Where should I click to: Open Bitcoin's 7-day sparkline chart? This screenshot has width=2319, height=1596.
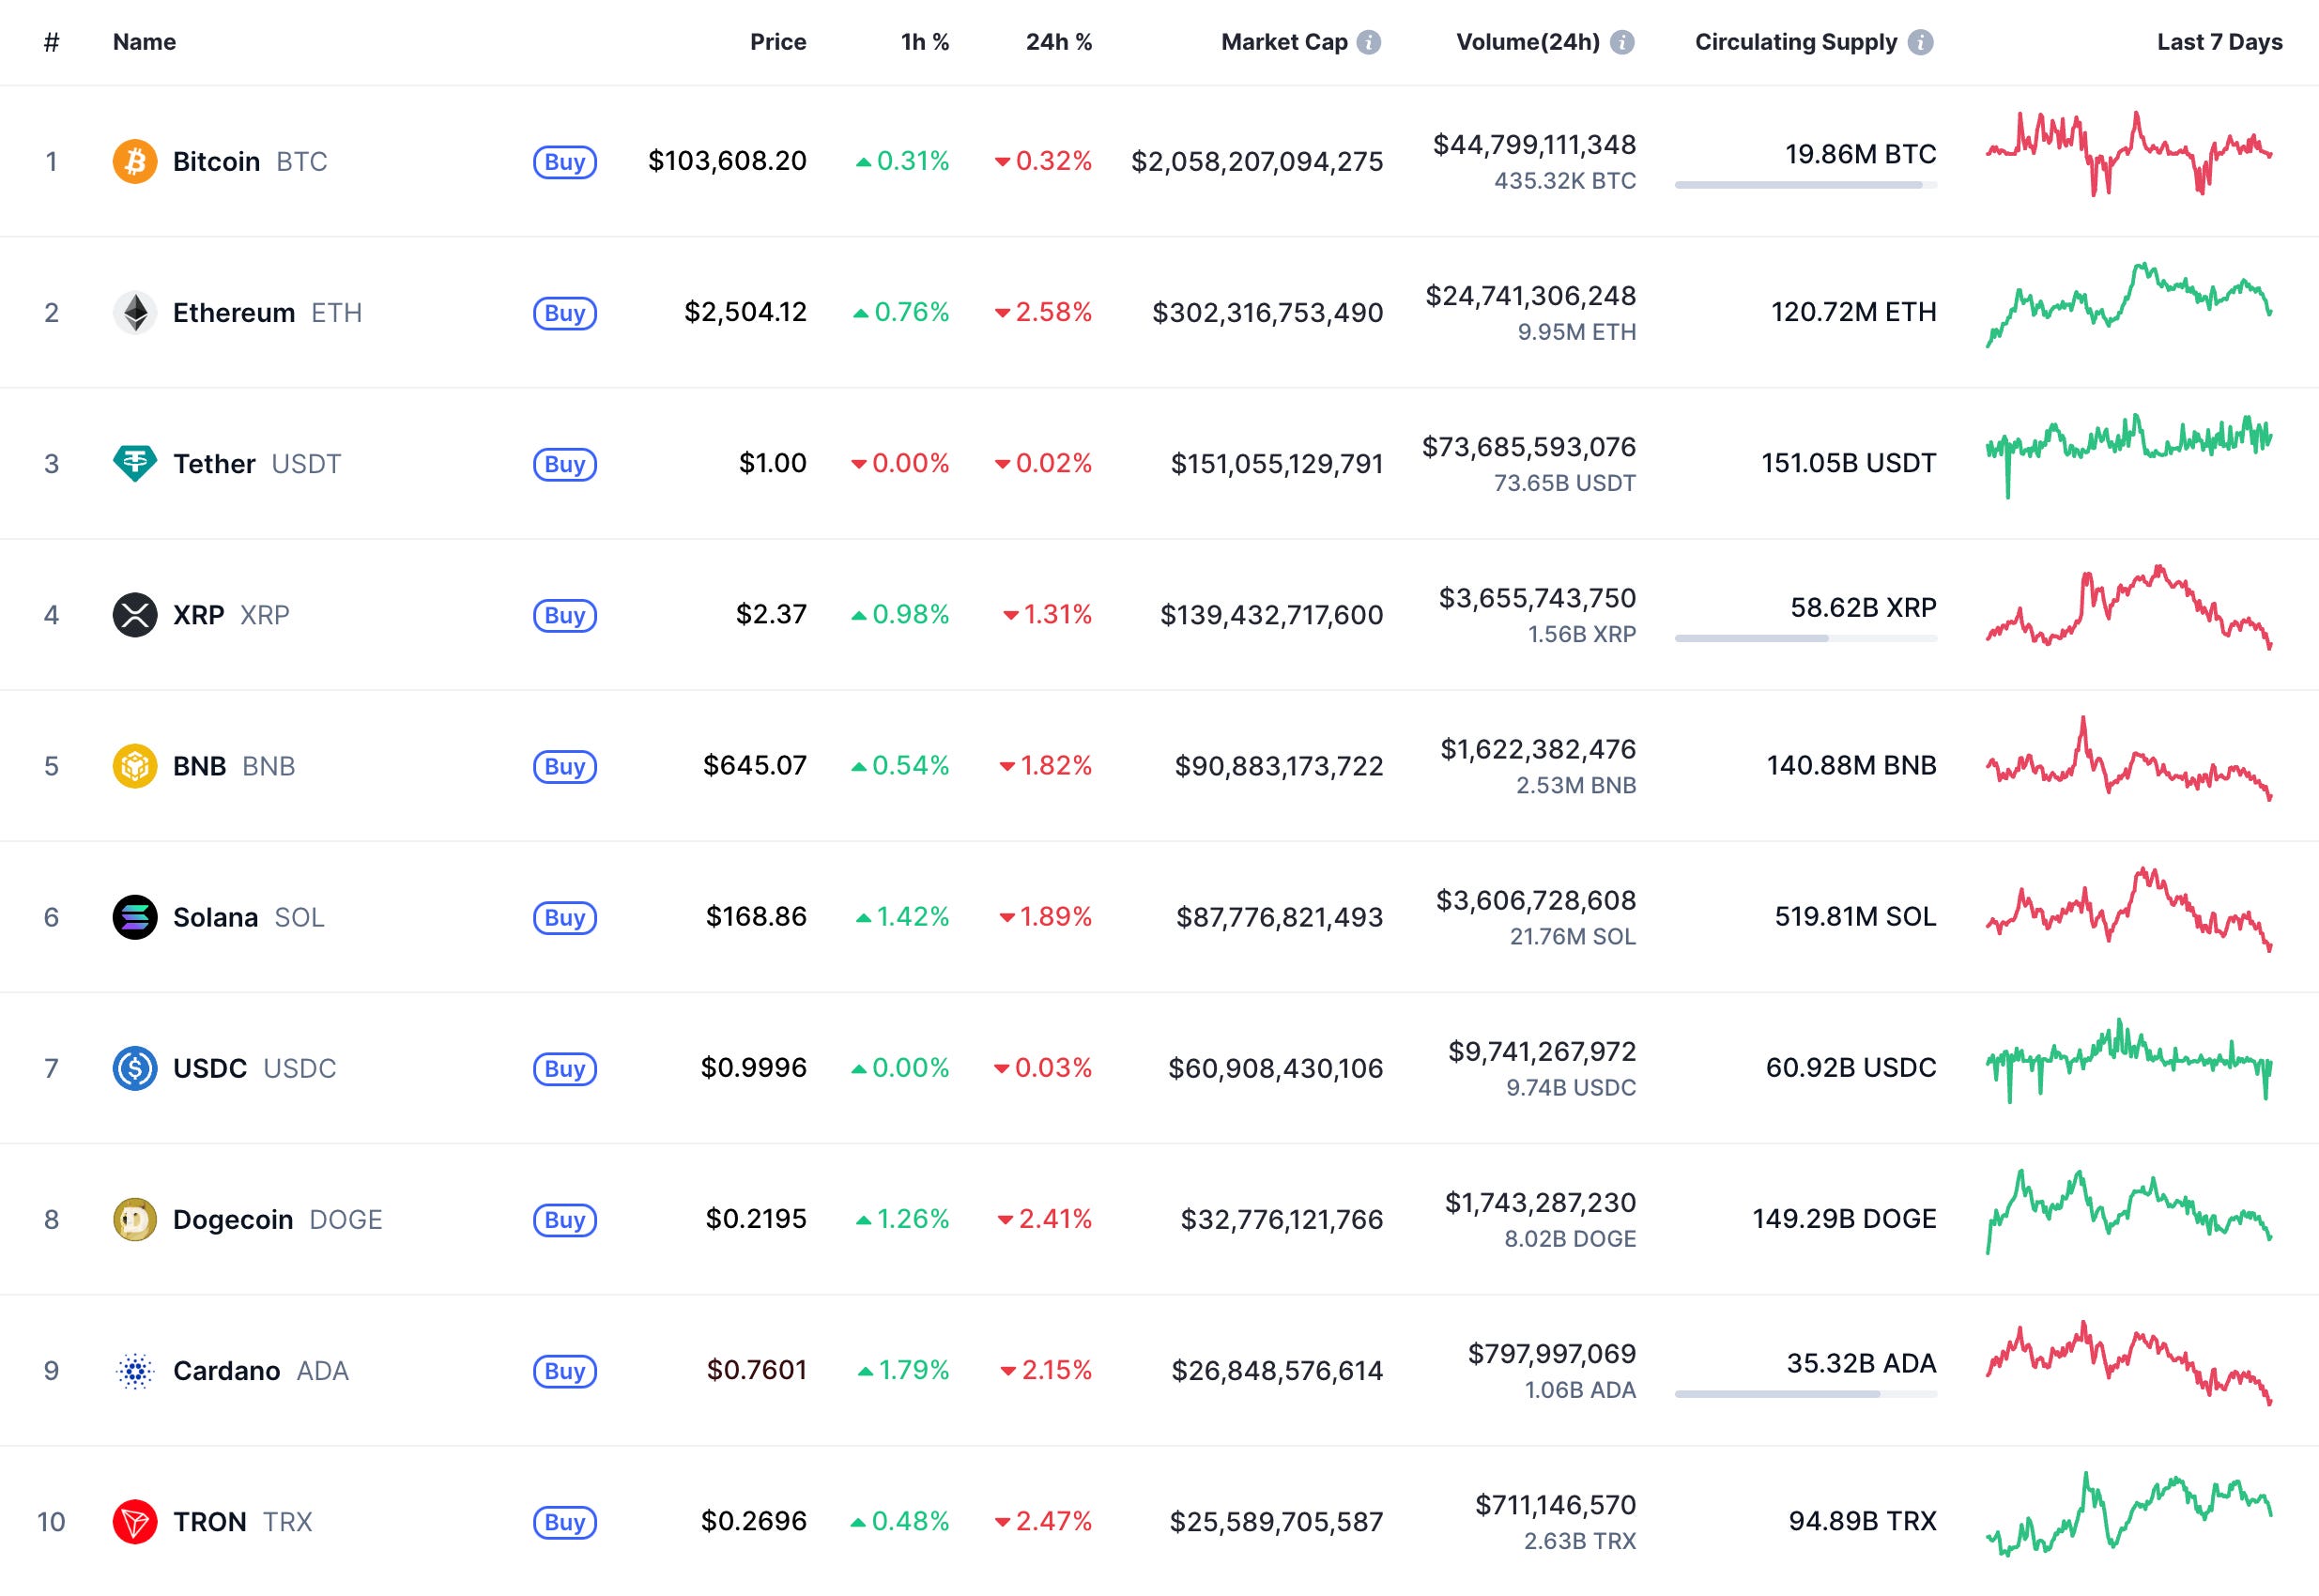pos(2129,153)
